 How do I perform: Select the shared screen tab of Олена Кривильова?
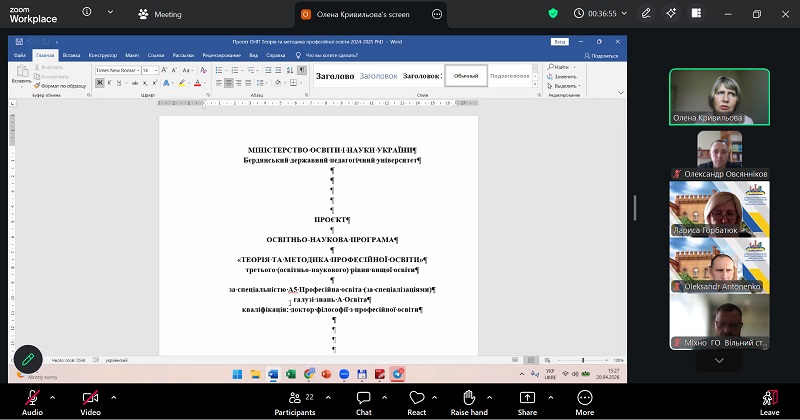(x=357, y=14)
